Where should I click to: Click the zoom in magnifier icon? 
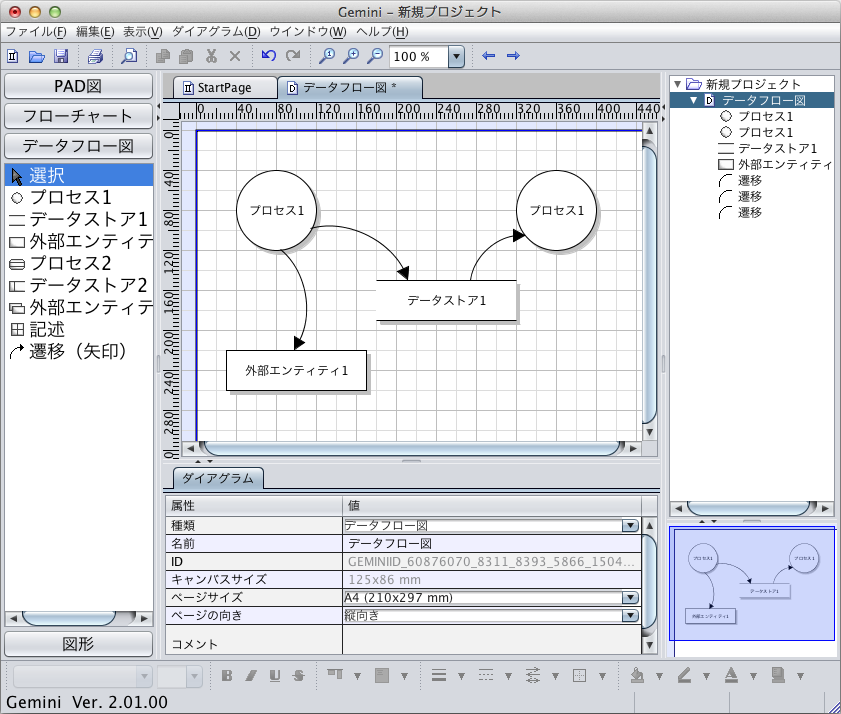[x=351, y=56]
